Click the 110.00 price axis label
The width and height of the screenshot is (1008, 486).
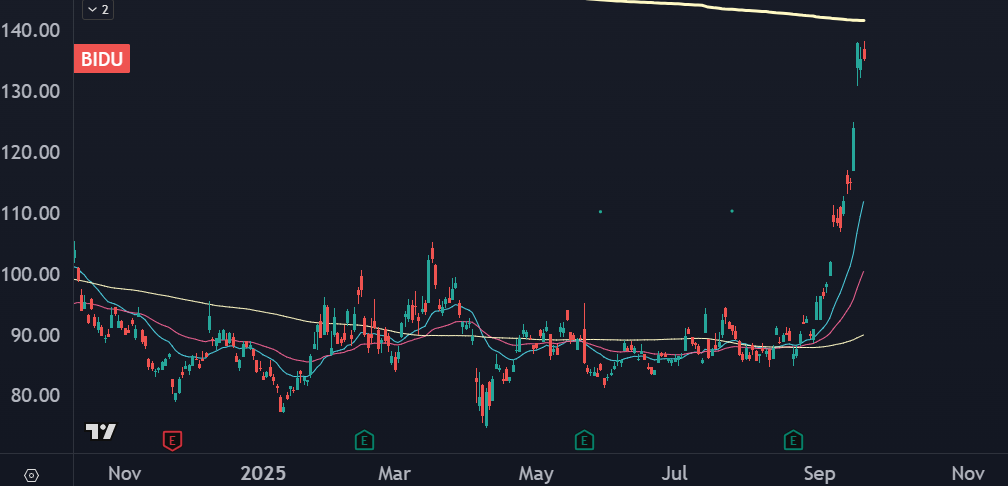pyautogui.click(x=31, y=213)
